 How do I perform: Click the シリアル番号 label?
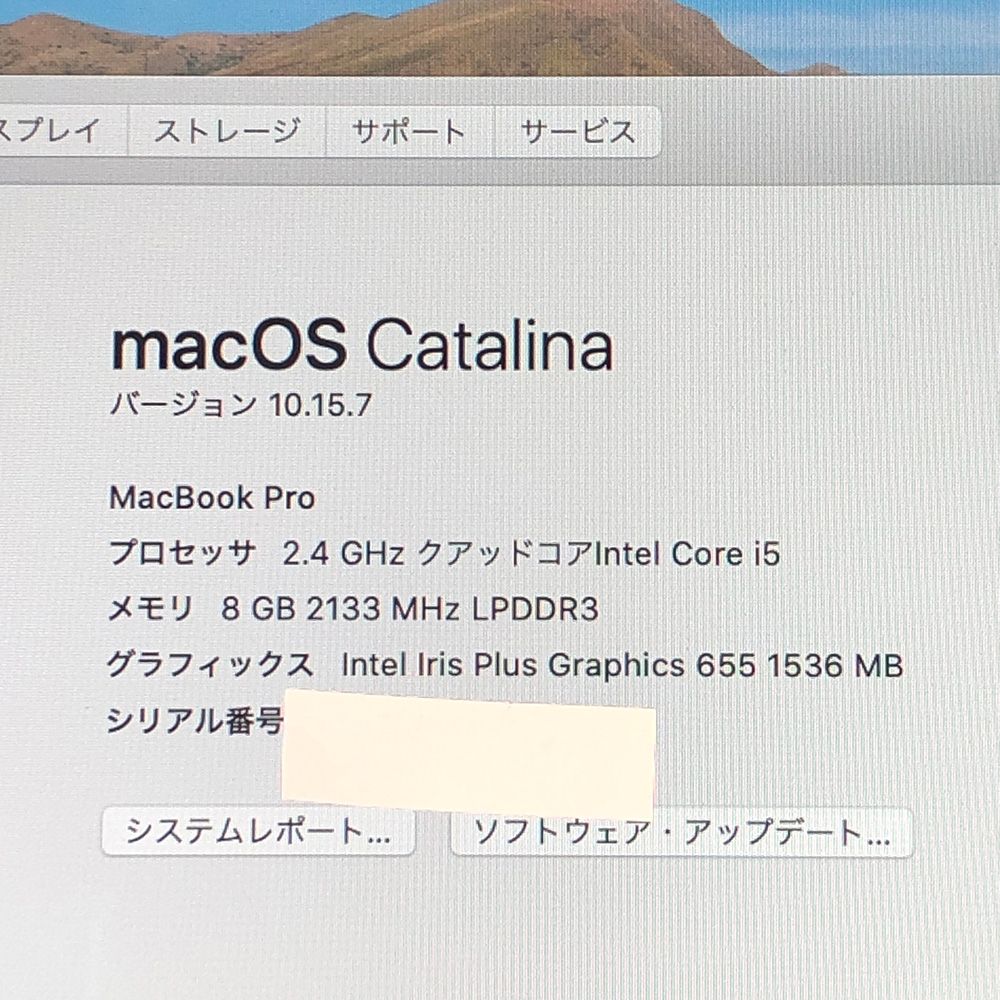coord(195,721)
